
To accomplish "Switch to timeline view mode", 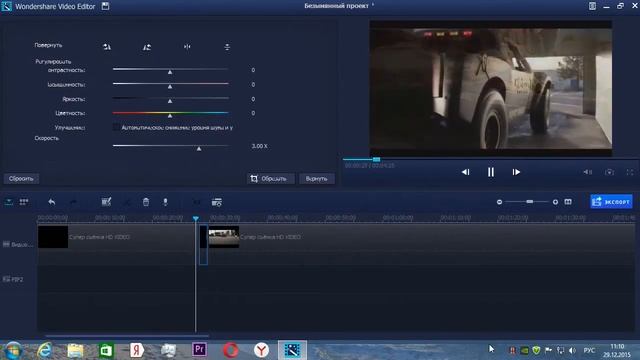I will [x=9, y=202].
